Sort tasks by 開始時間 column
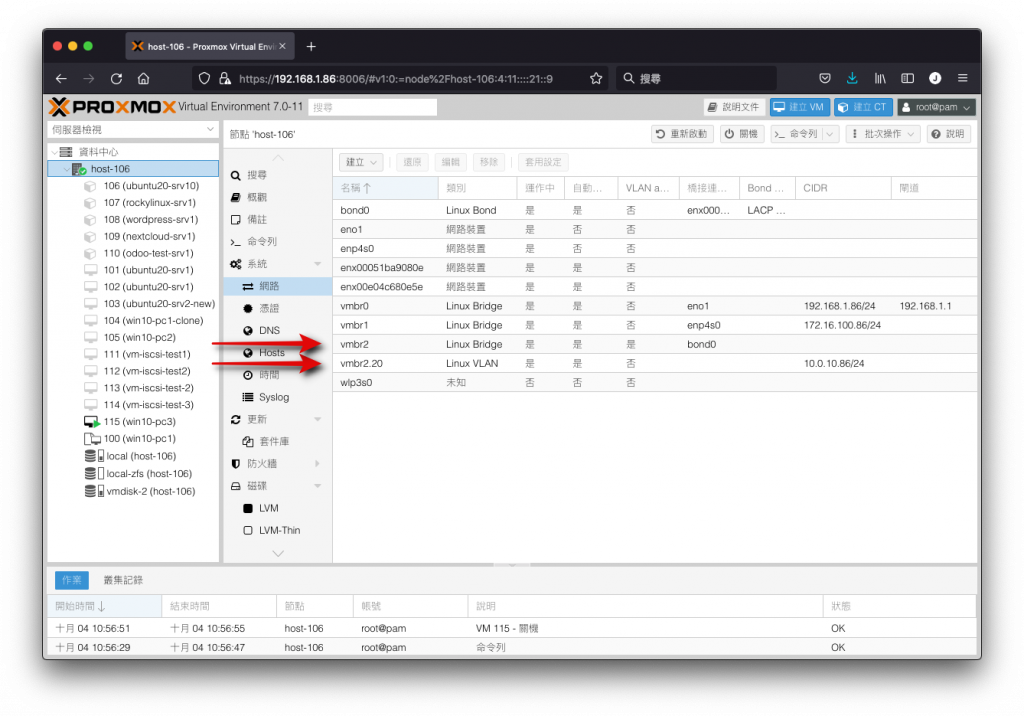This screenshot has width=1024, height=716. coord(104,606)
